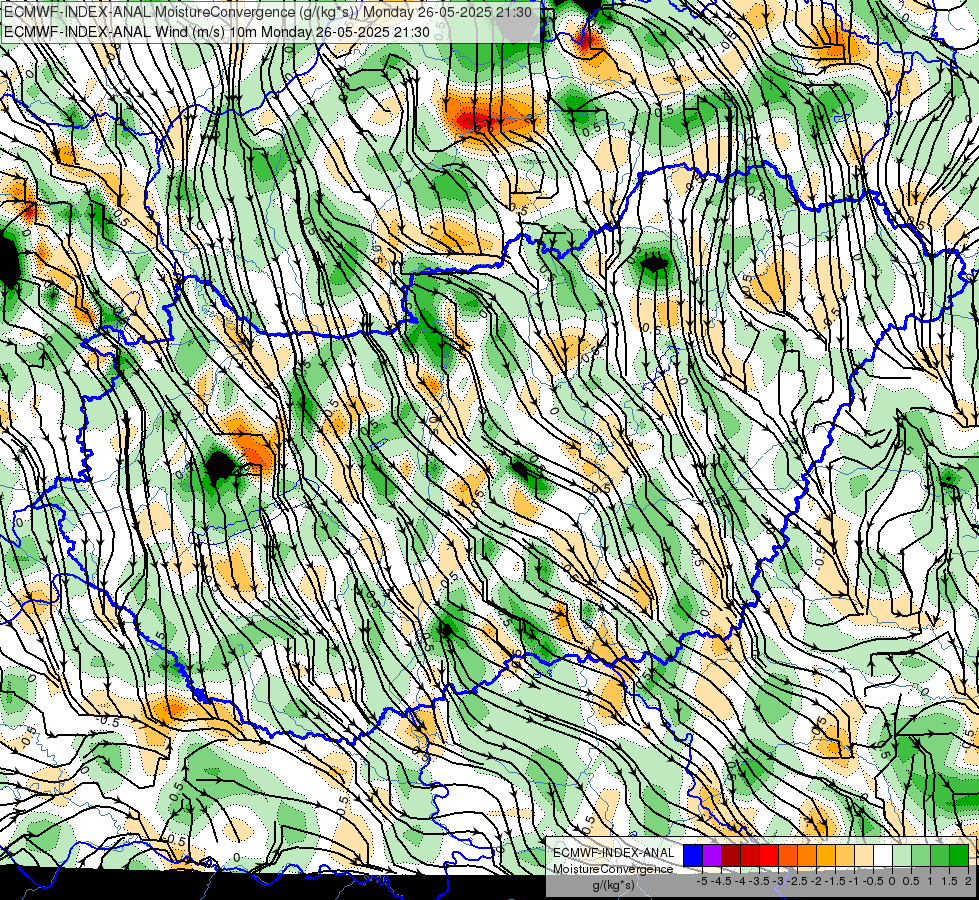Click the darkest green legend swatch
The image size is (979, 900).
[x=959, y=856]
